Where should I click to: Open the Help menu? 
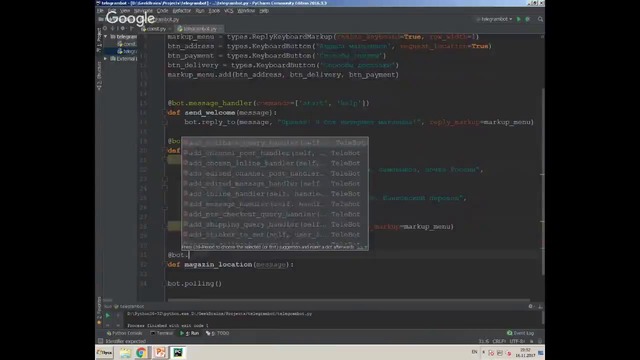click(x=264, y=11)
